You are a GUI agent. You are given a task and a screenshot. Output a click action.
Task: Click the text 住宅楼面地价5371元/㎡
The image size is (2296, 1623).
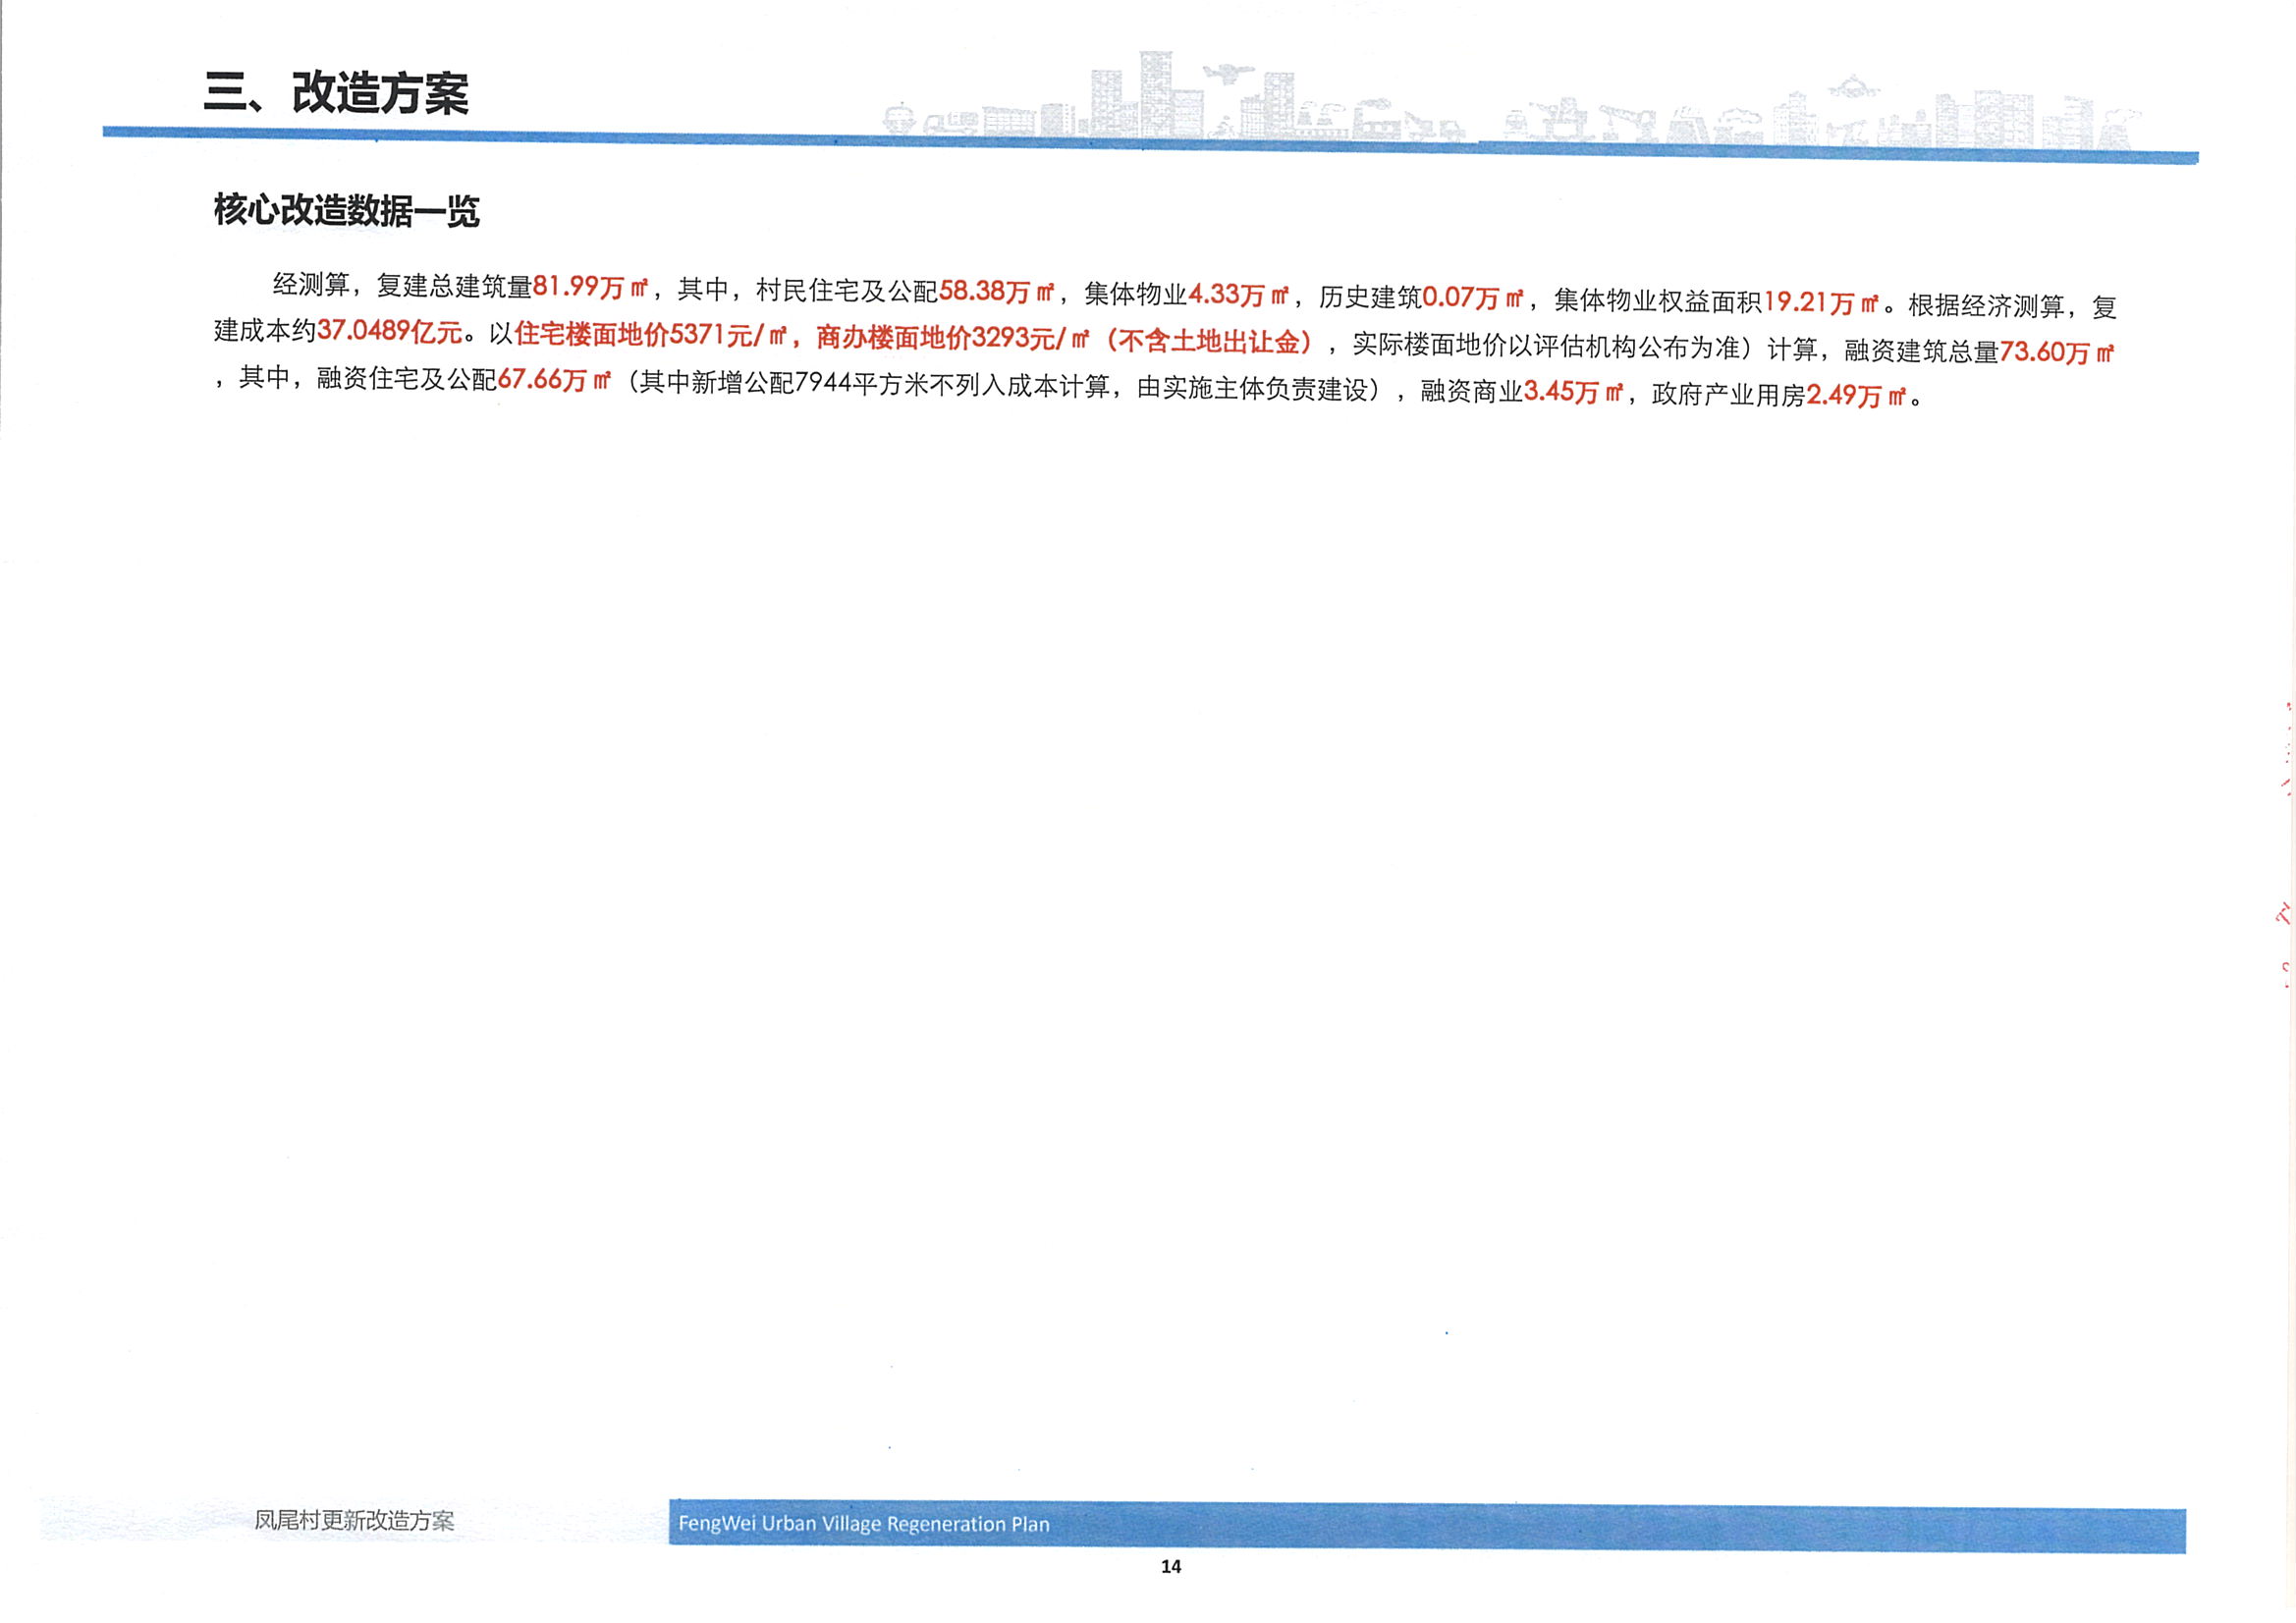[650, 334]
